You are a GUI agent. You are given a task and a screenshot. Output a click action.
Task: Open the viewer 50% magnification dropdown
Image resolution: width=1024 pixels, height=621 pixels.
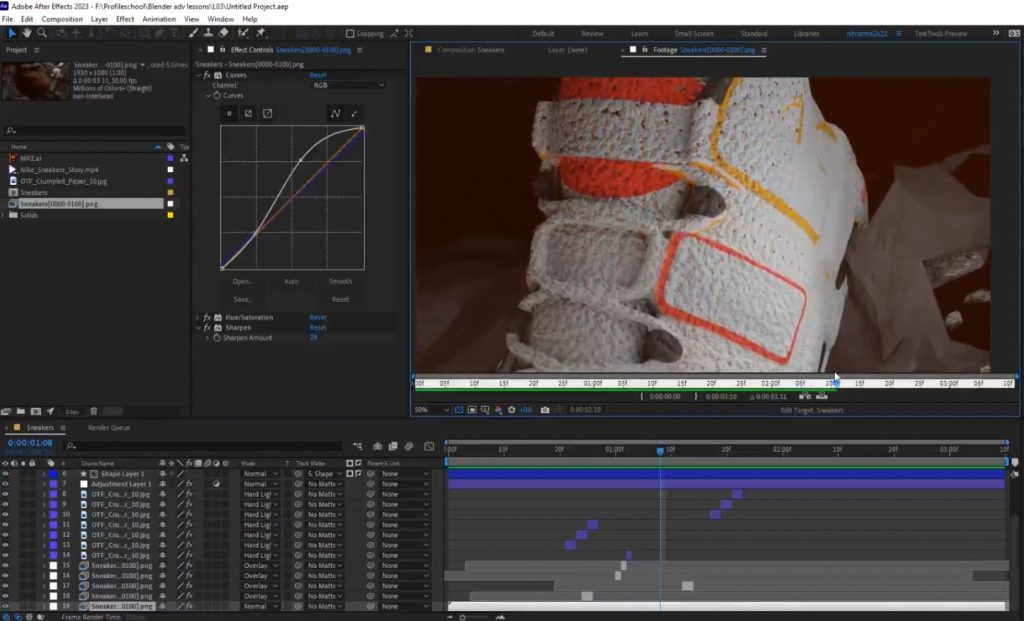pyautogui.click(x=432, y=410)
